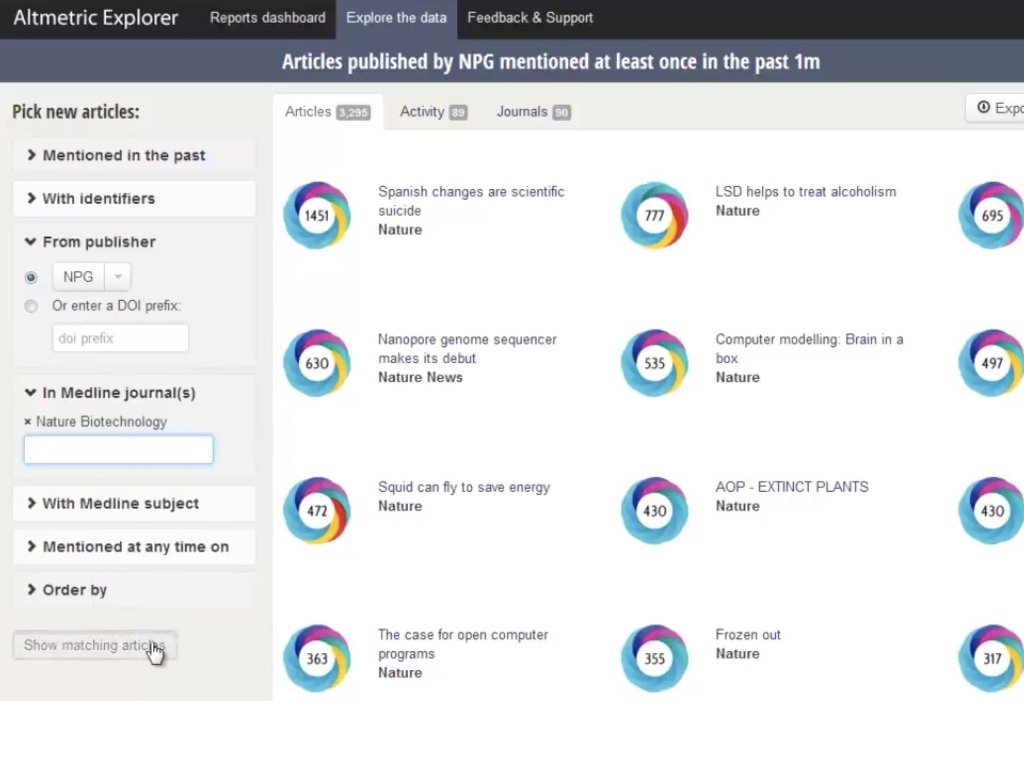The height and width of the screenshot is (768, 1024).
Task: Click the 535 Altmetric score badge
Action: [654, 363]
